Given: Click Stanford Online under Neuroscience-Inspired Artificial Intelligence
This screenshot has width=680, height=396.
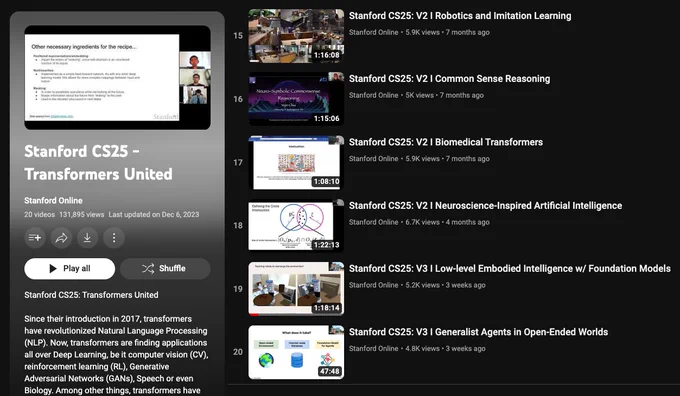Looking at the screenshot, I should pyautogui.click(x=373, y=222).
